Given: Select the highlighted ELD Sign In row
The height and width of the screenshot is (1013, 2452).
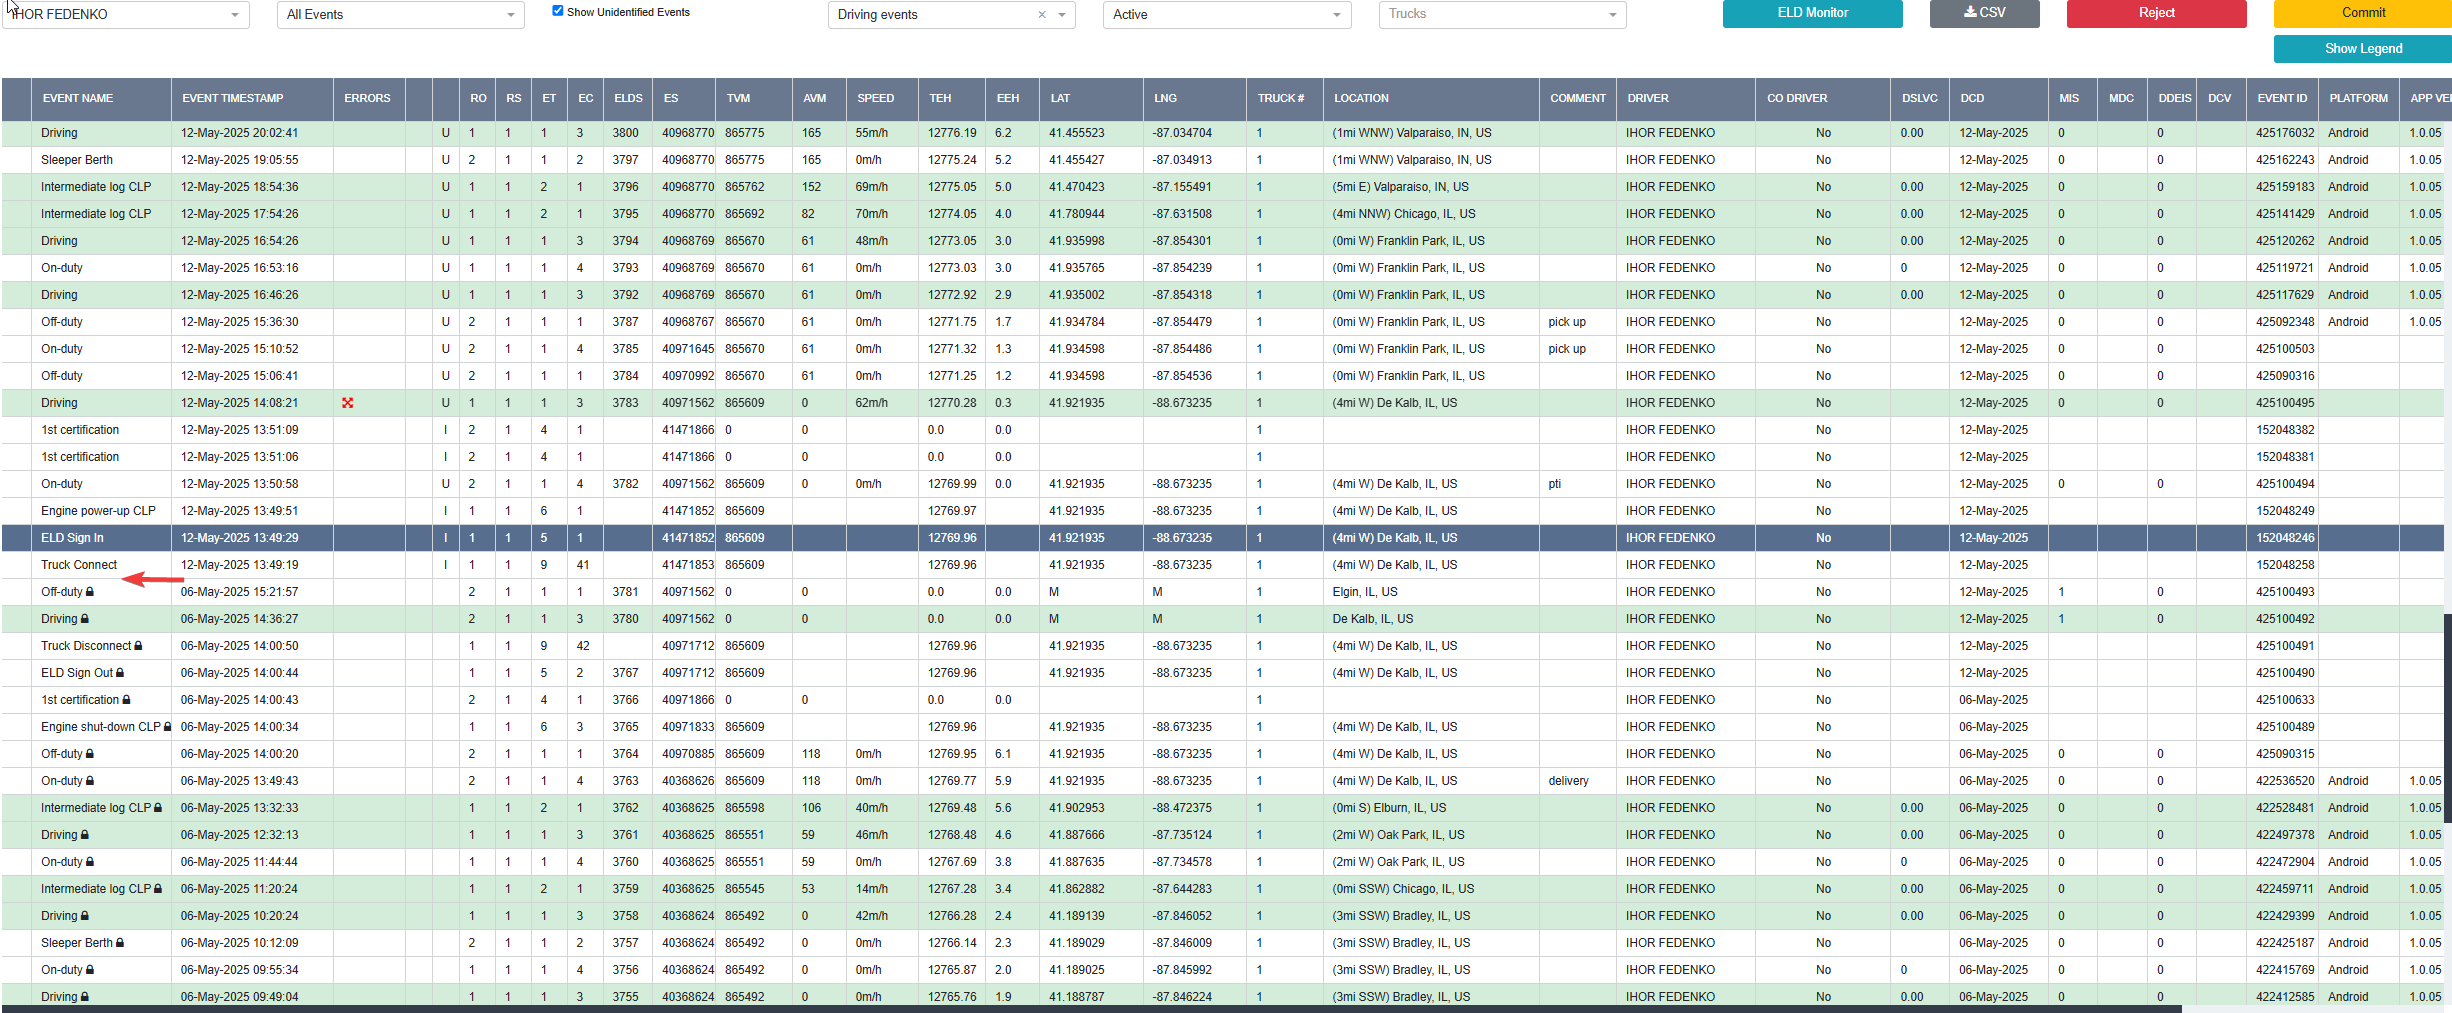Looking at the screenshot, I should [1226, 538].
